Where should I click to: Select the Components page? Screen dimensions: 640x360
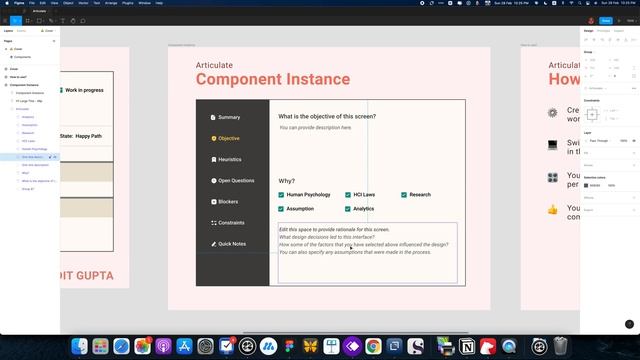[x=22, y=57]
